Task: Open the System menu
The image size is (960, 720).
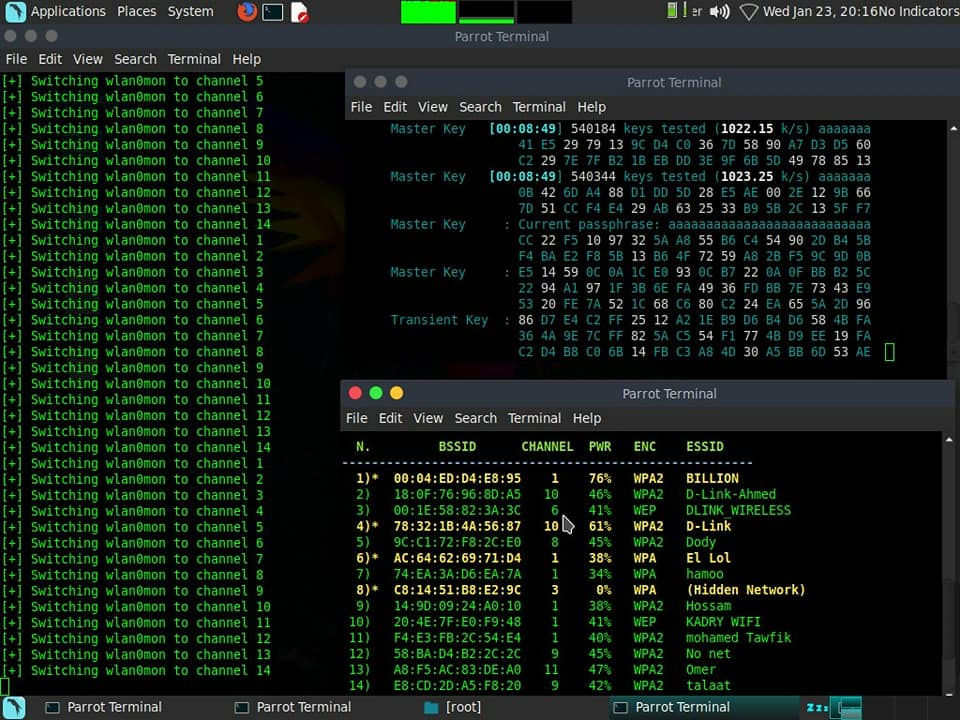Action: click(190, 12)
